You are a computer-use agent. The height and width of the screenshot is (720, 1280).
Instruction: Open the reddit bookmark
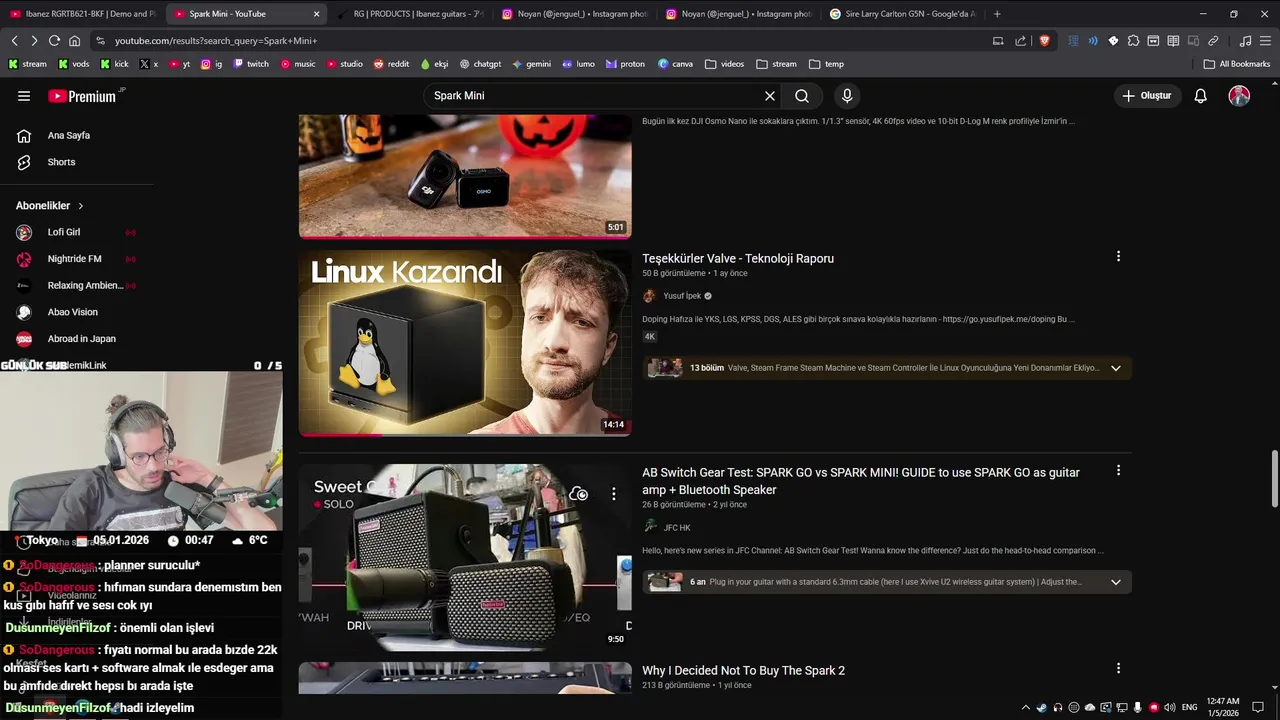[391, 64]
